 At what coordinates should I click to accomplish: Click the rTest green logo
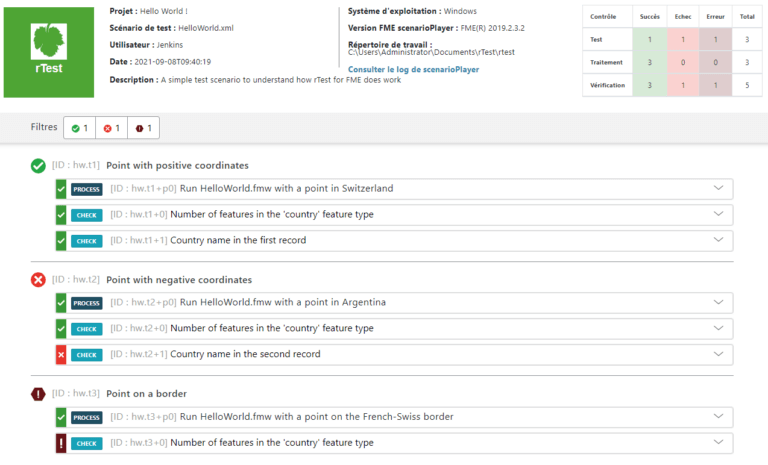49,52
